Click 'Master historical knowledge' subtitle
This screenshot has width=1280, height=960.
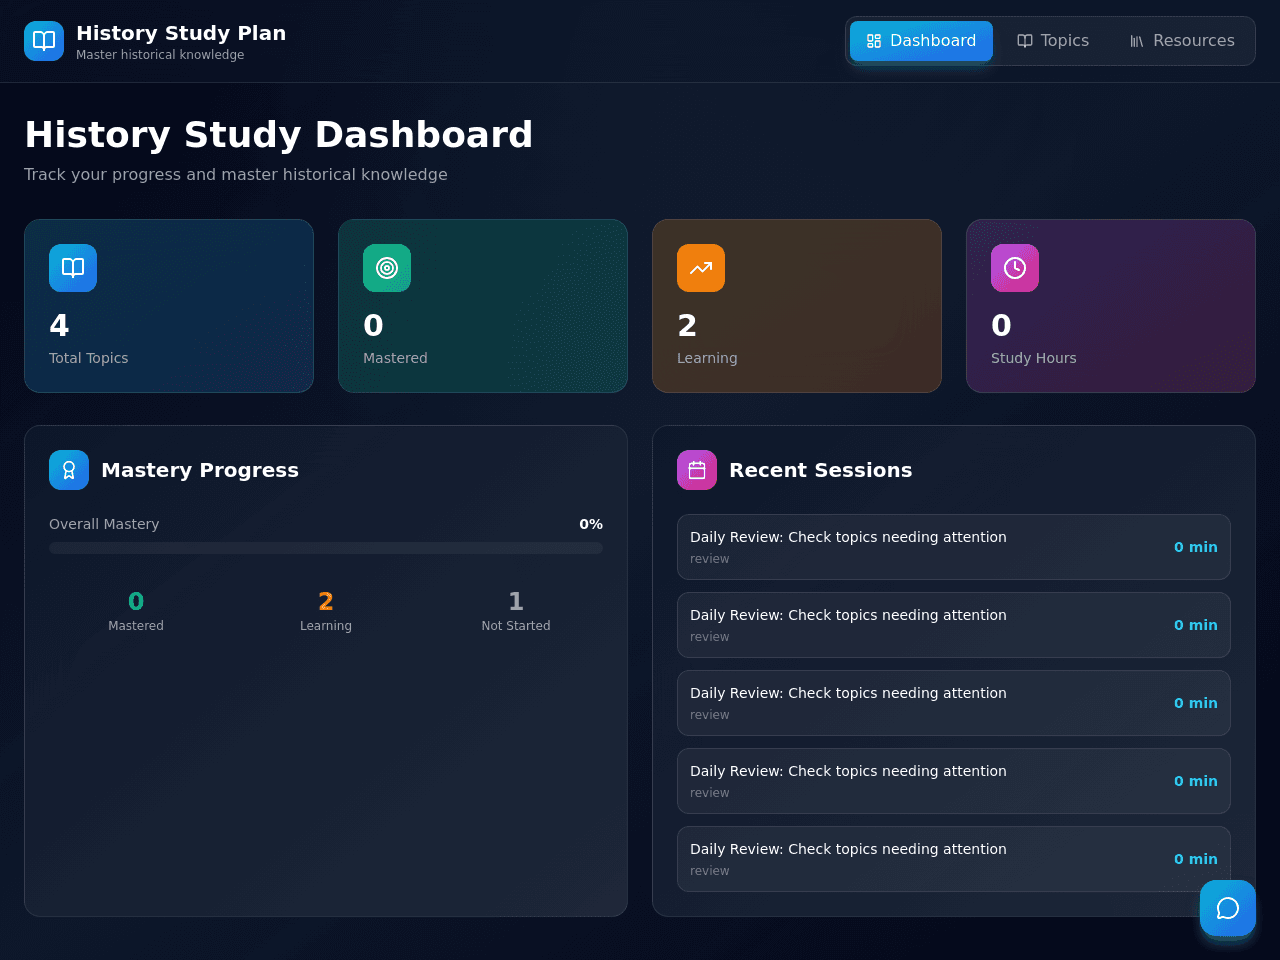coord(160,55)
